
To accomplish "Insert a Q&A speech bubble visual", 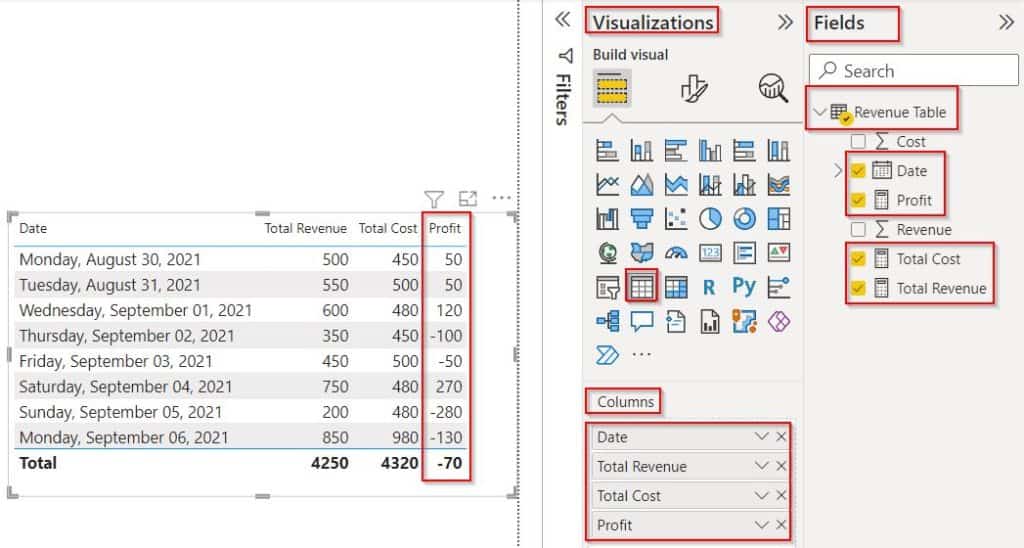I will (x=641, y=321).
